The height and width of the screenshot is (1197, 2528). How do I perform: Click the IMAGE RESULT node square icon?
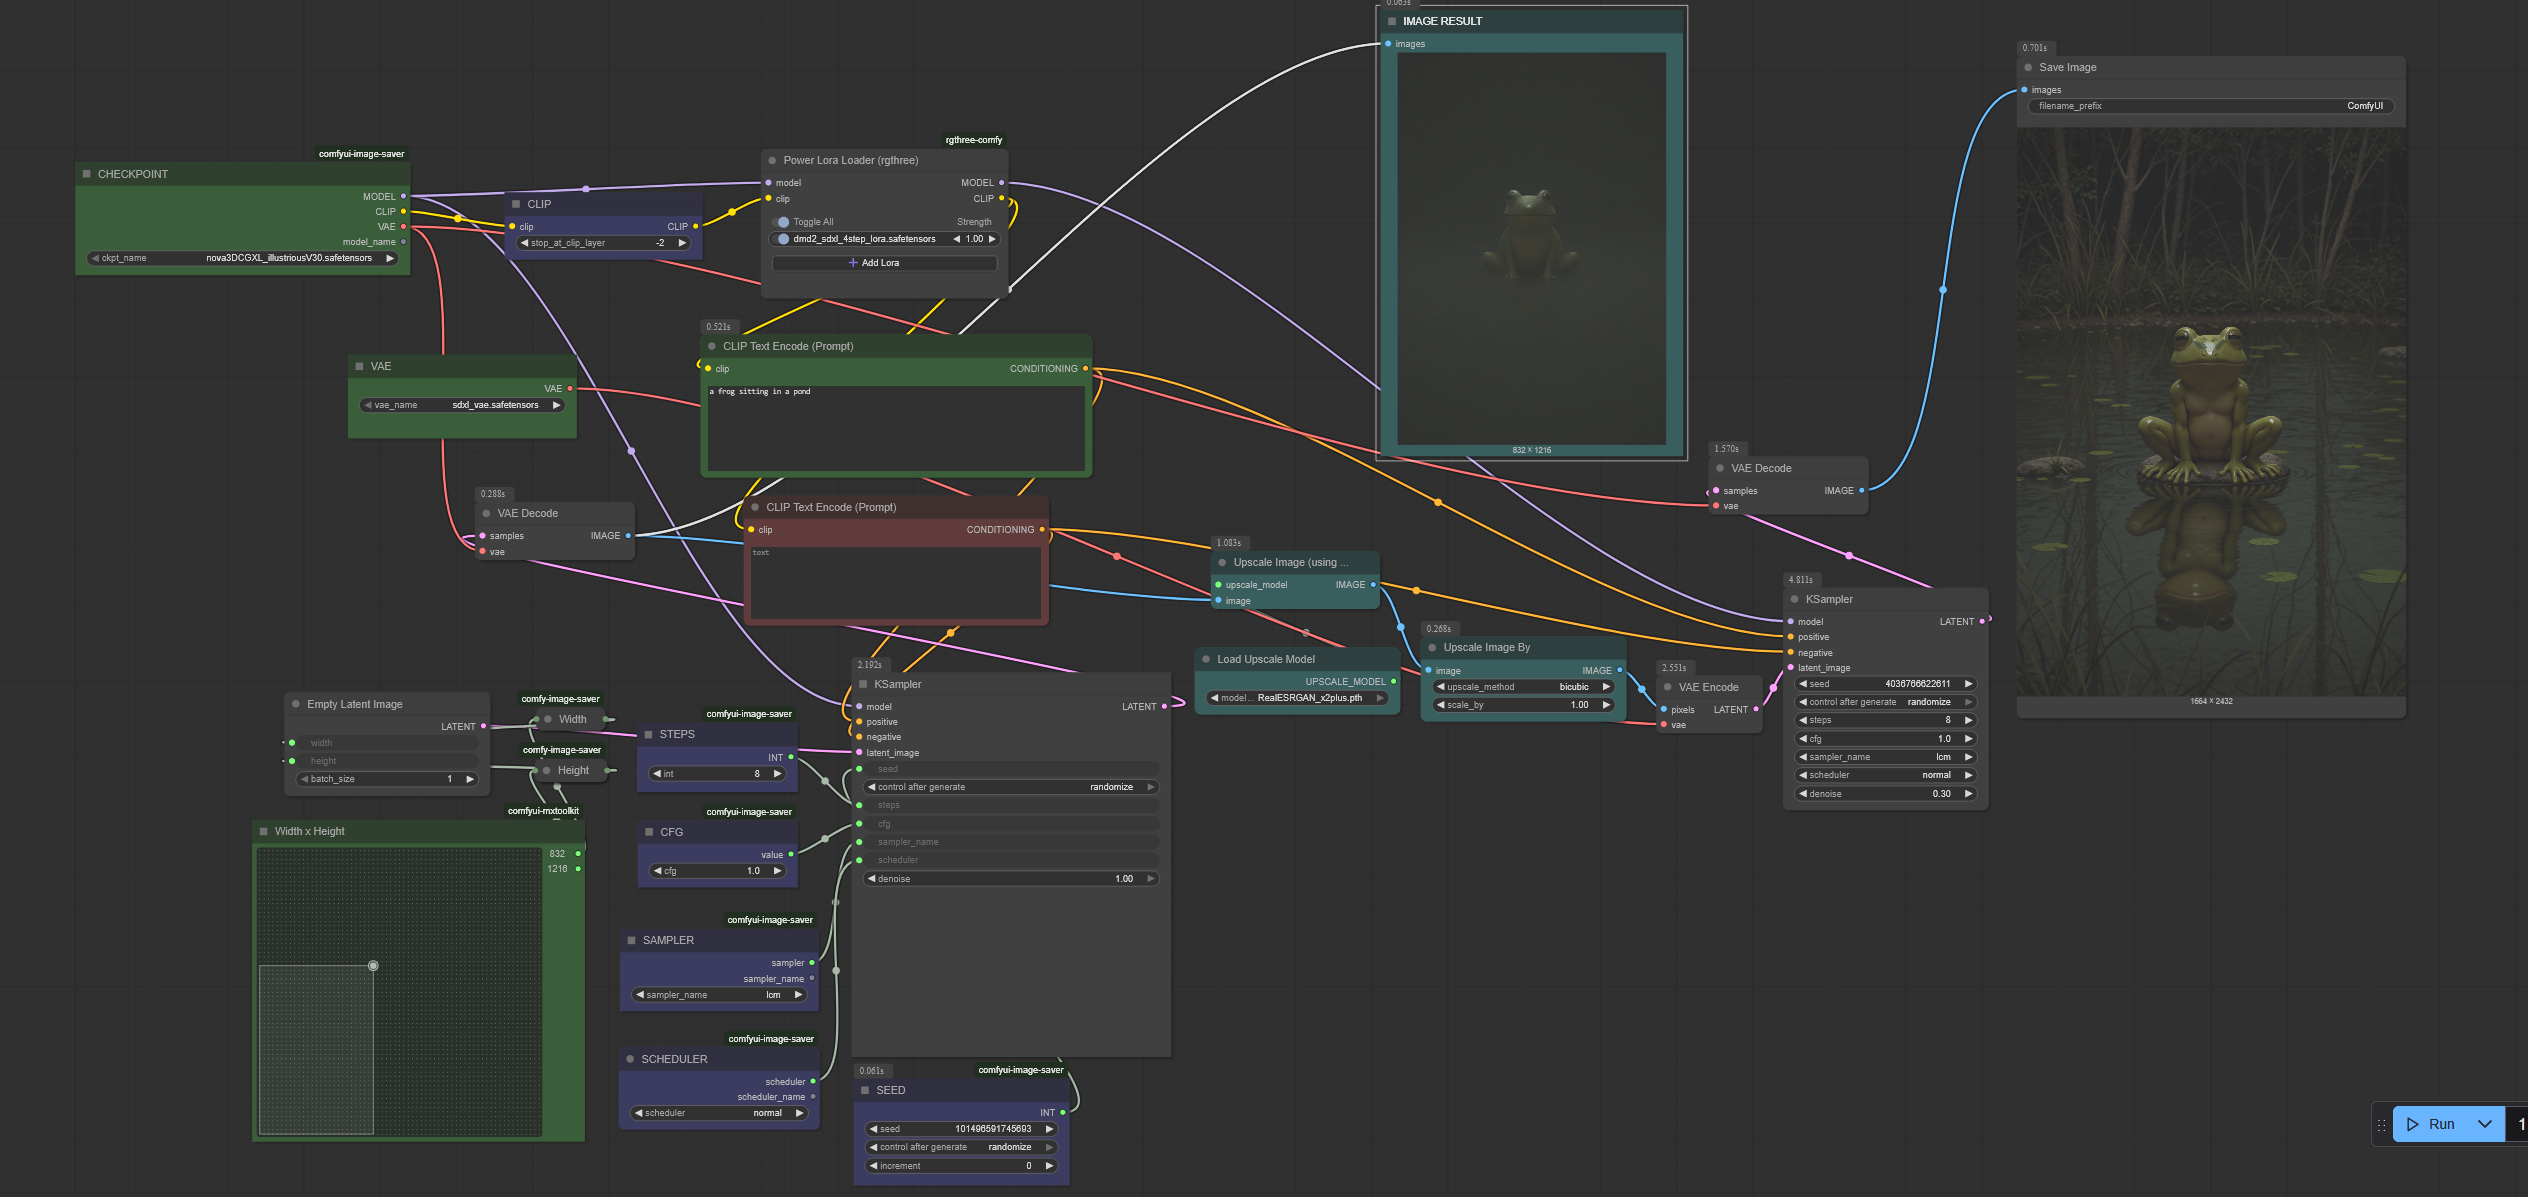[x=1392, y=21]
